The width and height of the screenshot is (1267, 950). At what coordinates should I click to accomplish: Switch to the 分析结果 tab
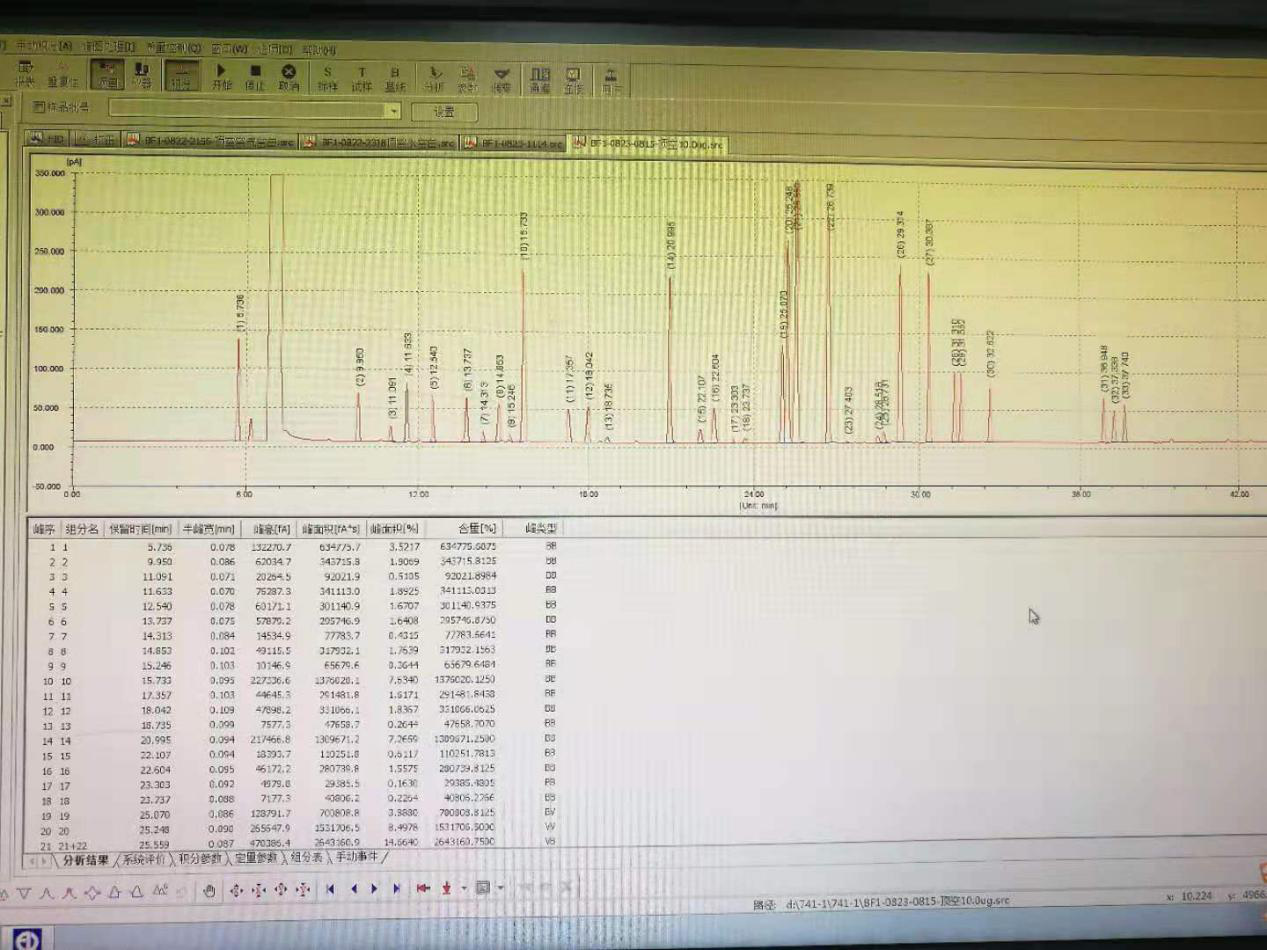87,858
